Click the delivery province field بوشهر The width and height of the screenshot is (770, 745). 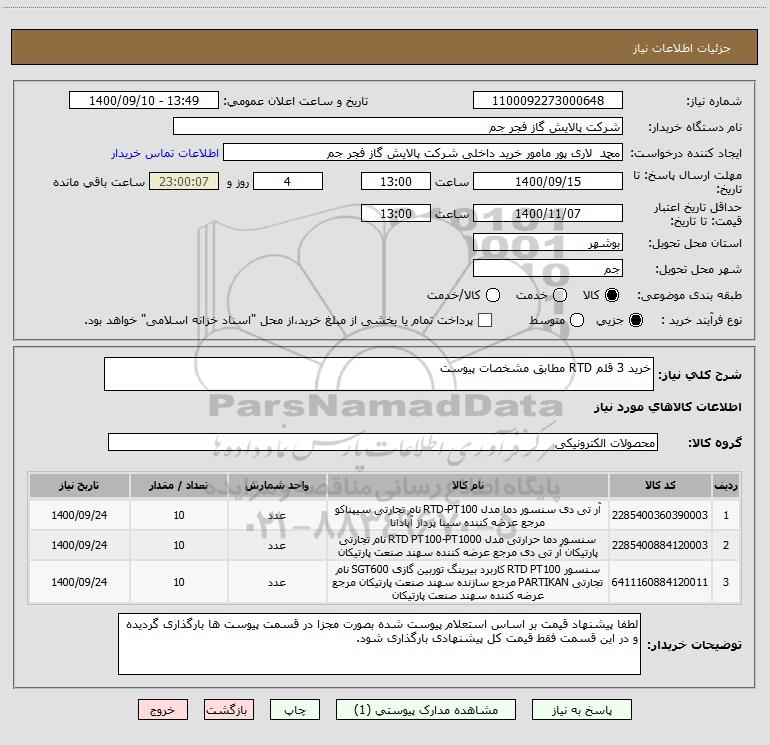[x=548, y=243]
